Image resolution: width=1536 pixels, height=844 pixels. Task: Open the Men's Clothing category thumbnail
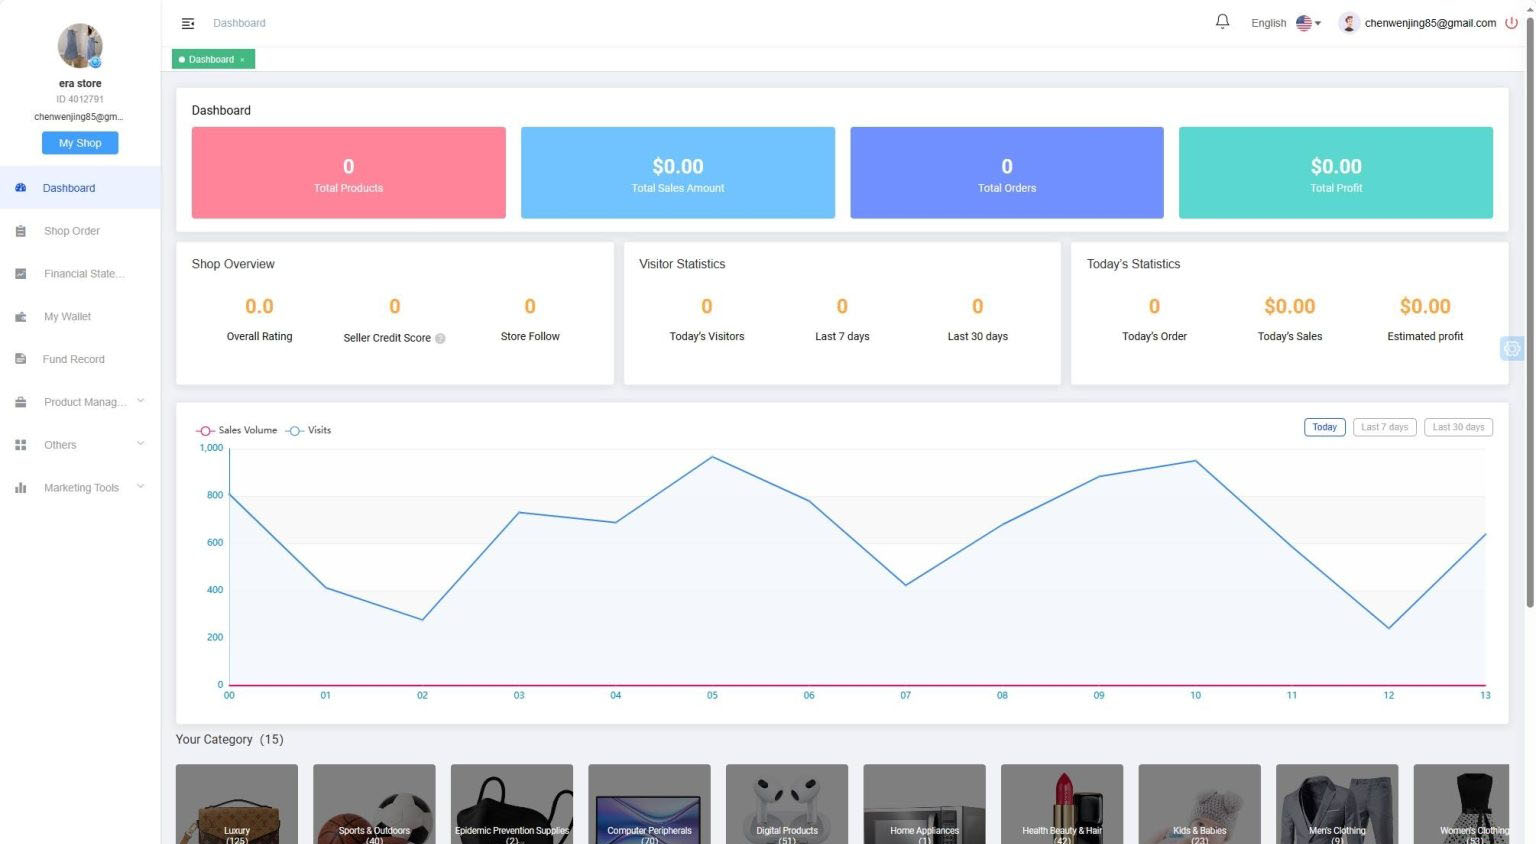[1337, 804]
